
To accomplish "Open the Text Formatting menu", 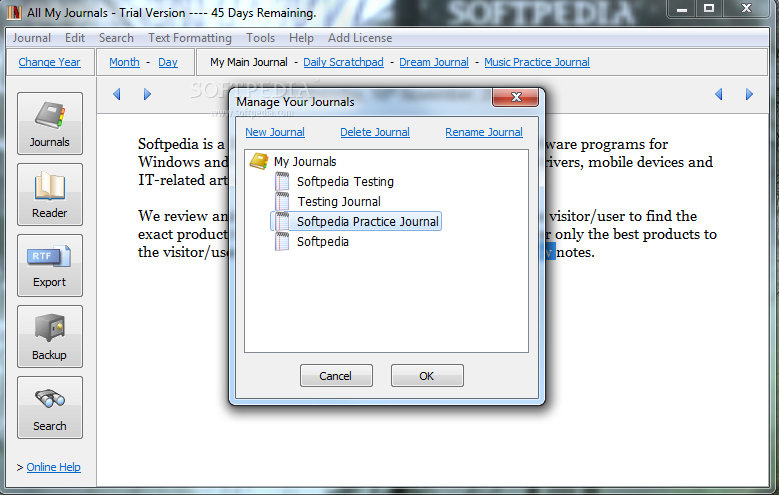I will tap(190, 38).
